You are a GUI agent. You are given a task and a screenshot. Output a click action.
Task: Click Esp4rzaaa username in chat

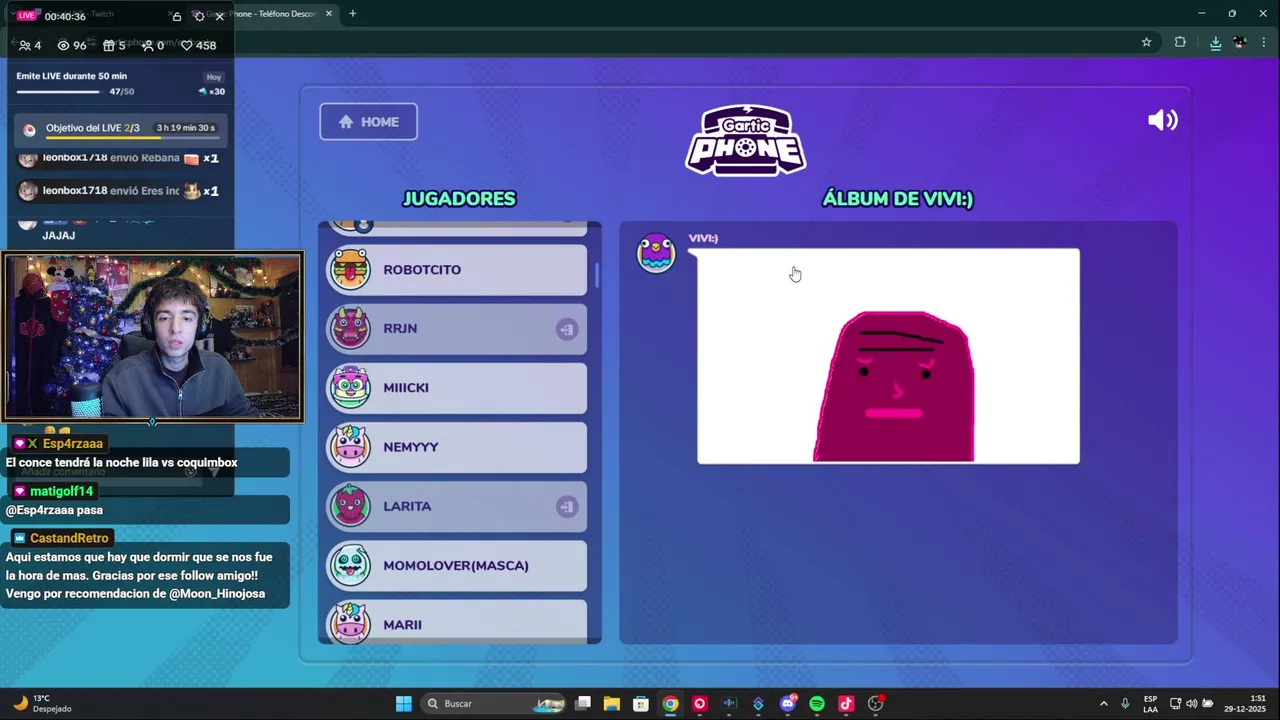(x=72, y=443)
